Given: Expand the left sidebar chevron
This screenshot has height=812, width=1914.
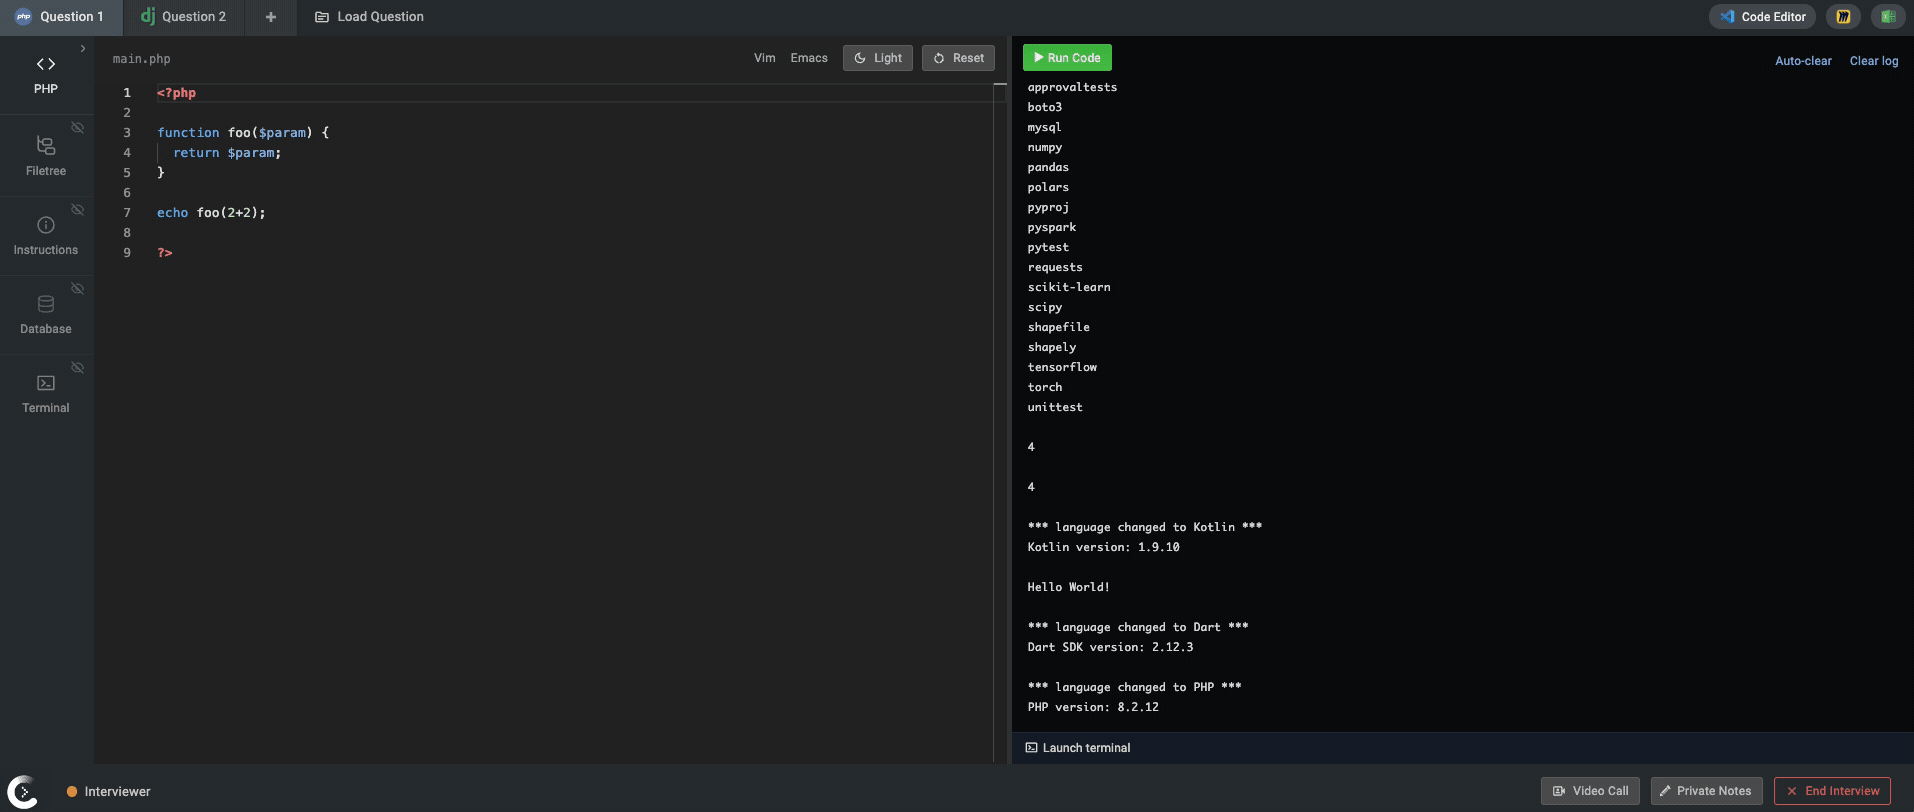Looking at the screenshot, I should point(83,48).
